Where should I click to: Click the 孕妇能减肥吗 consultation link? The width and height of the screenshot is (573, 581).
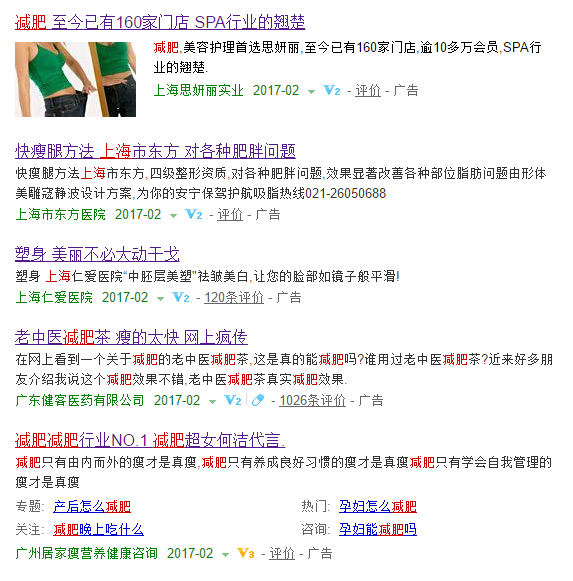tap(378, 529)
